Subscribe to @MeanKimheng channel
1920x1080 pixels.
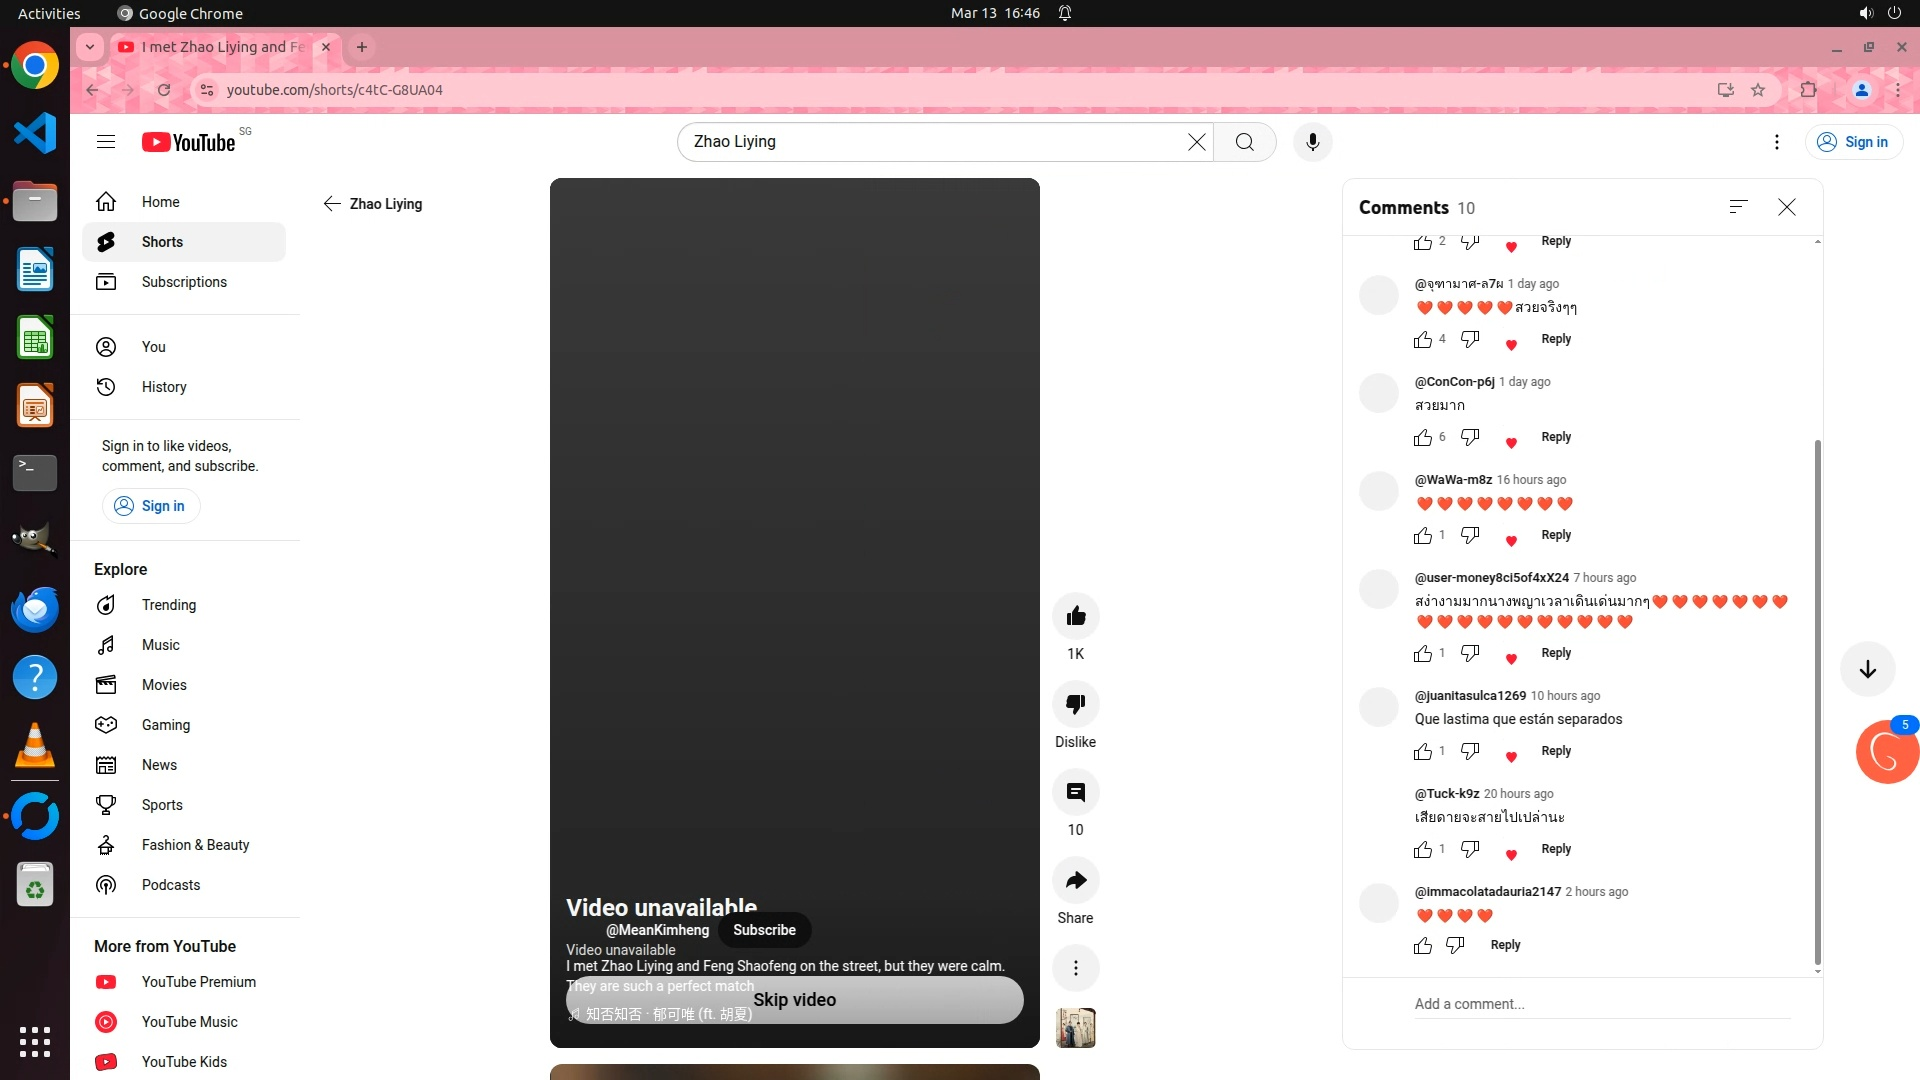pyautogui.click(x=764, y=930)
